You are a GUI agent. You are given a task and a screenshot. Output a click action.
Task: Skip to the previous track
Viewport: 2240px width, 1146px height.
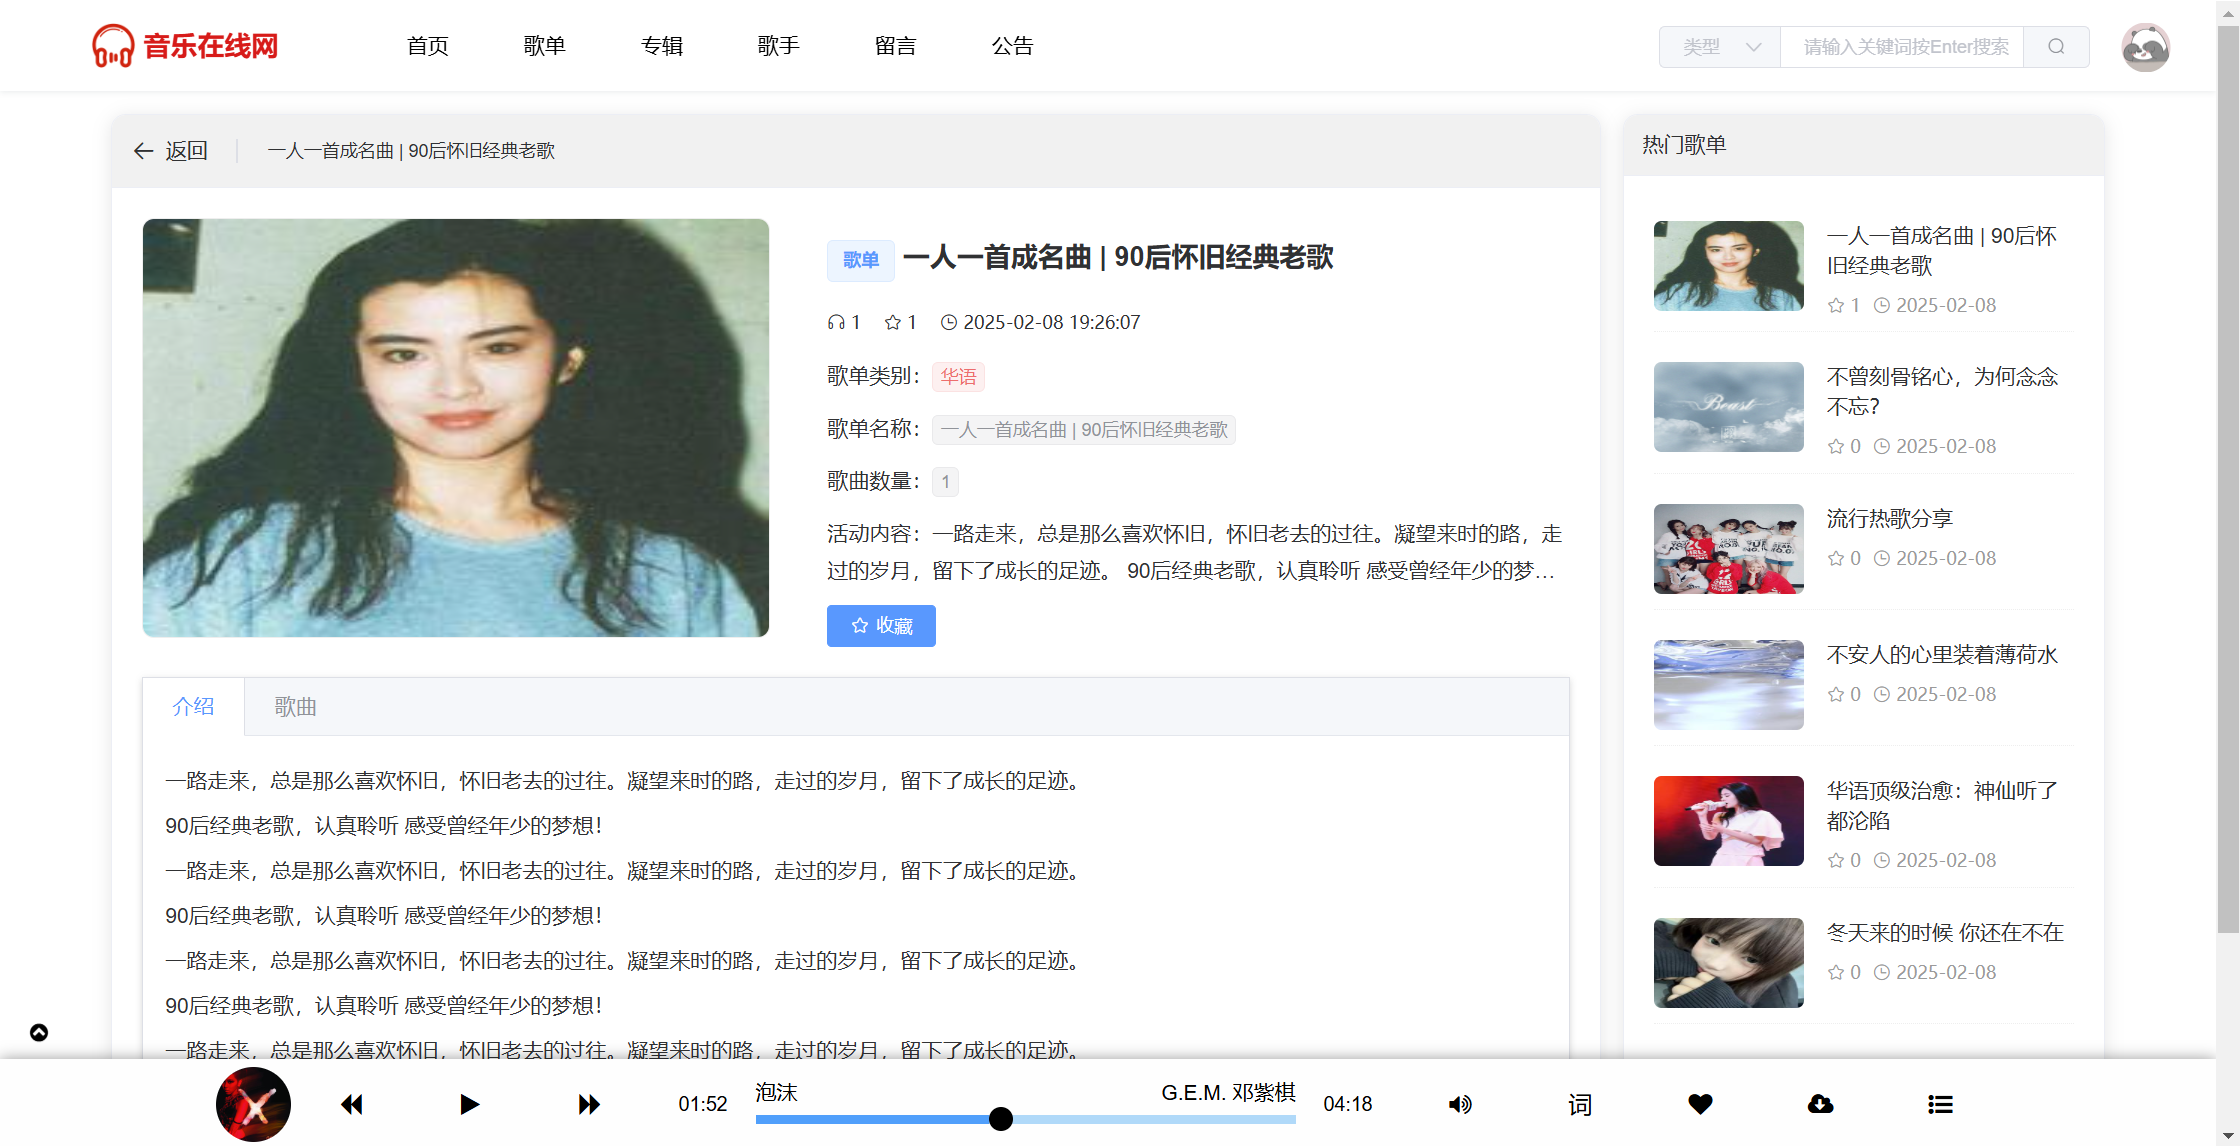click(x=352, y=1104)
